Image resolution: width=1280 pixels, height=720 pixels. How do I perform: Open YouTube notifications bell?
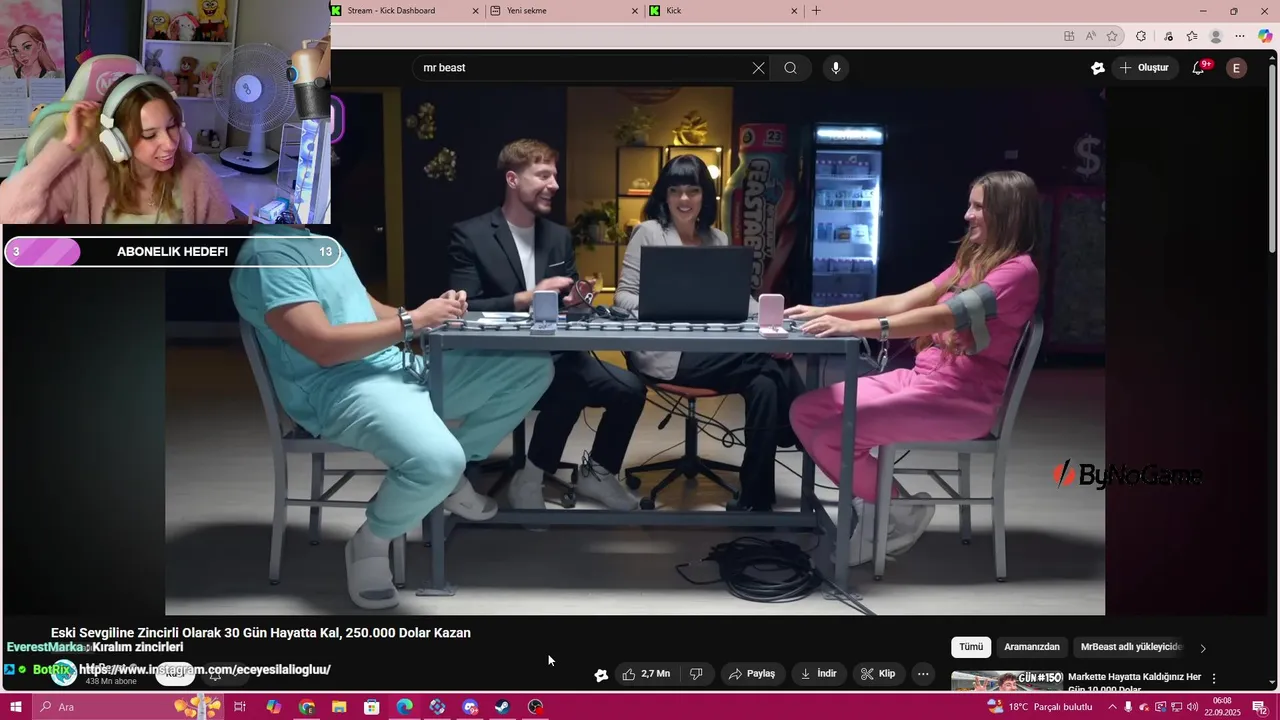(1199, 68)
